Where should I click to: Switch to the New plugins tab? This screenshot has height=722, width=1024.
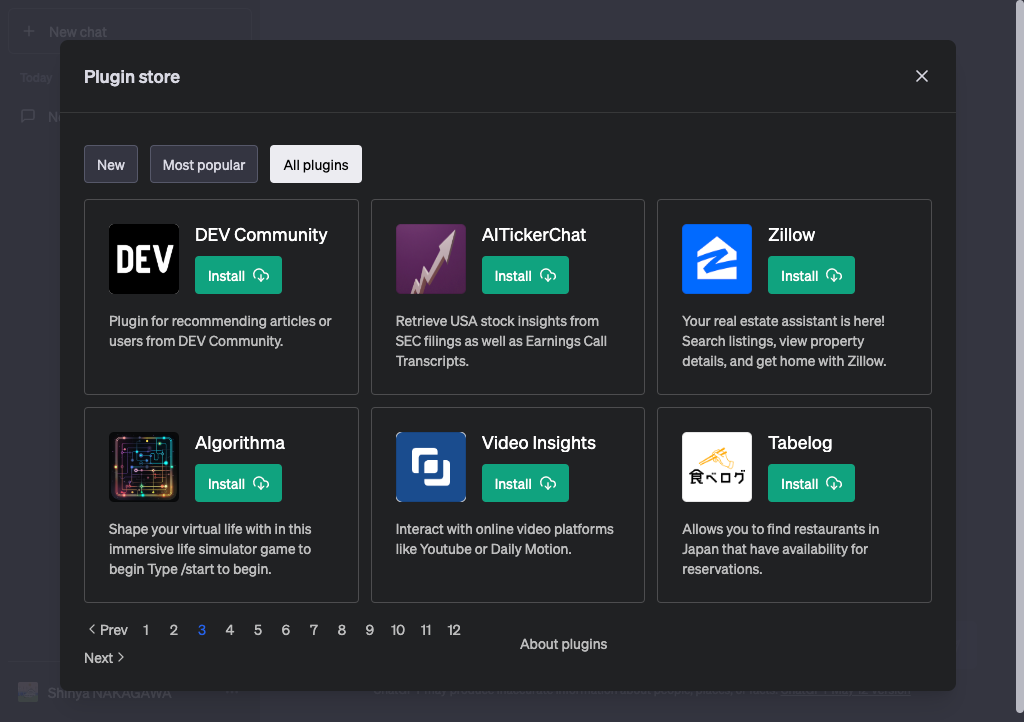coord(111,165)
